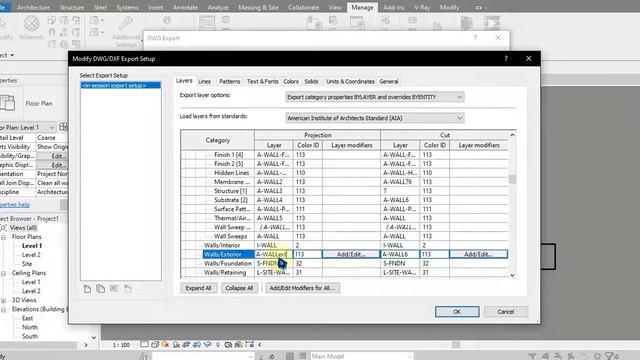The image size is (640, 360).
Task: Select Wall Sweeps category row
Action: pos(231,236)
